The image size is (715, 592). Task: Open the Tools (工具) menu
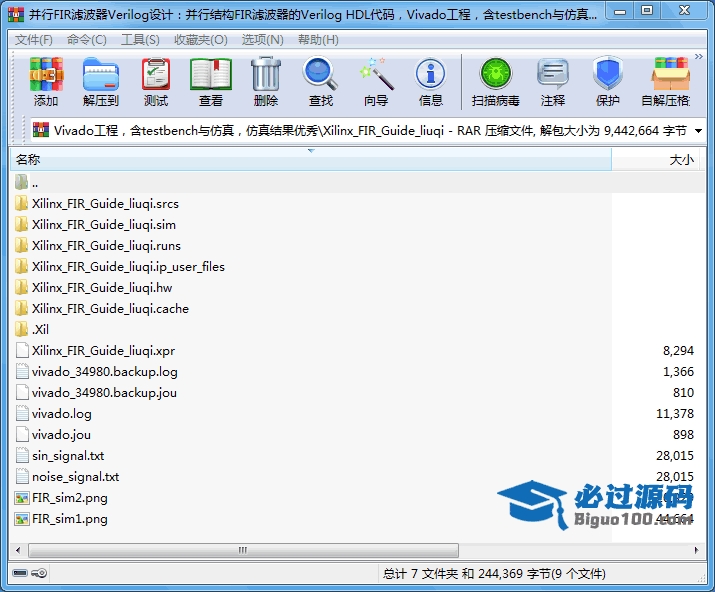[140, 40]
